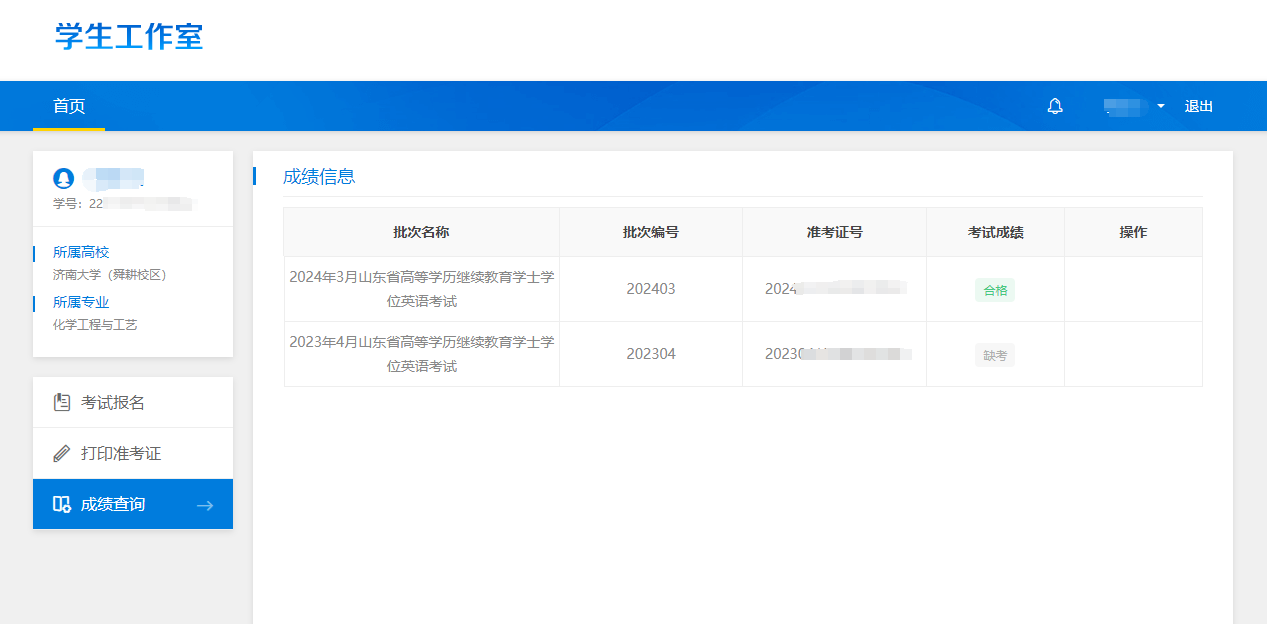1267x624 pixels.
Task: Open the 考试报名 menu item
Action: (x=110, y=402)
